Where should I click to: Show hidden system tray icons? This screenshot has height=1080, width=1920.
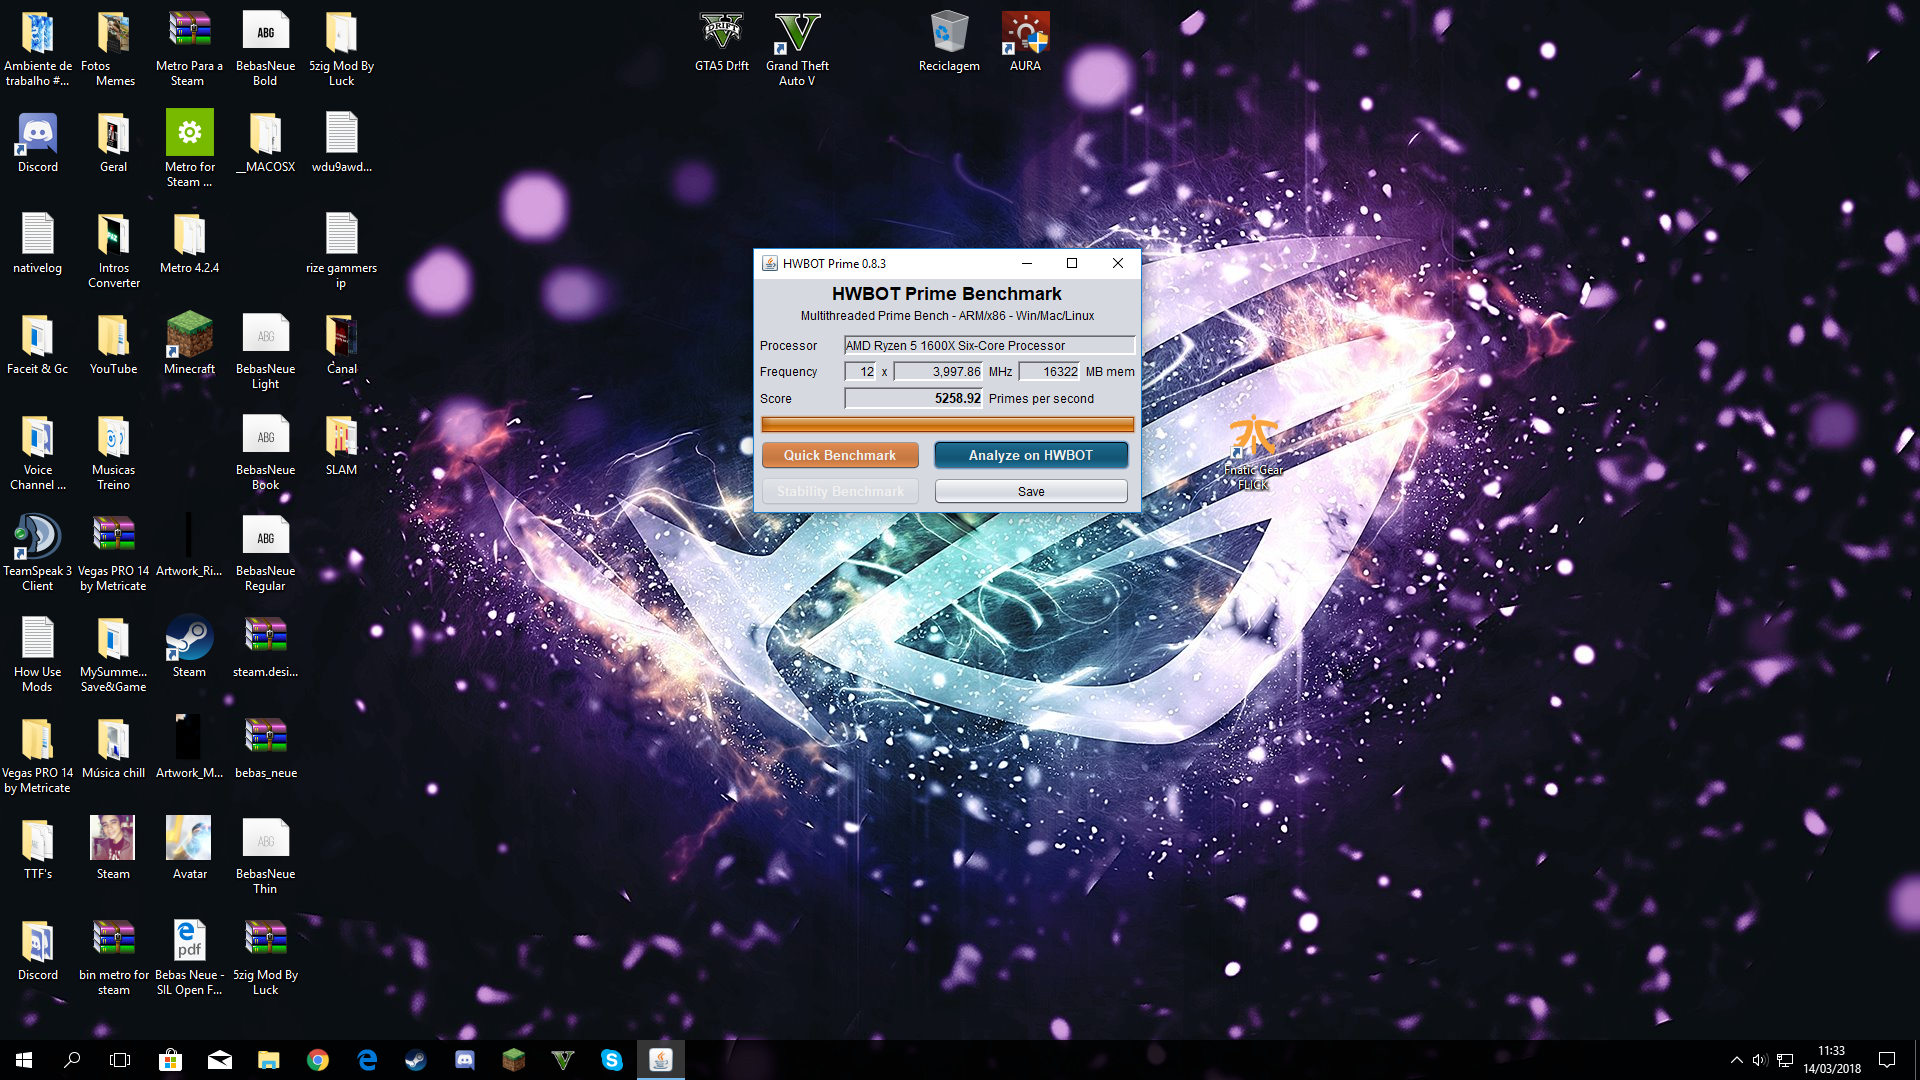(x=1736, y=1060)
